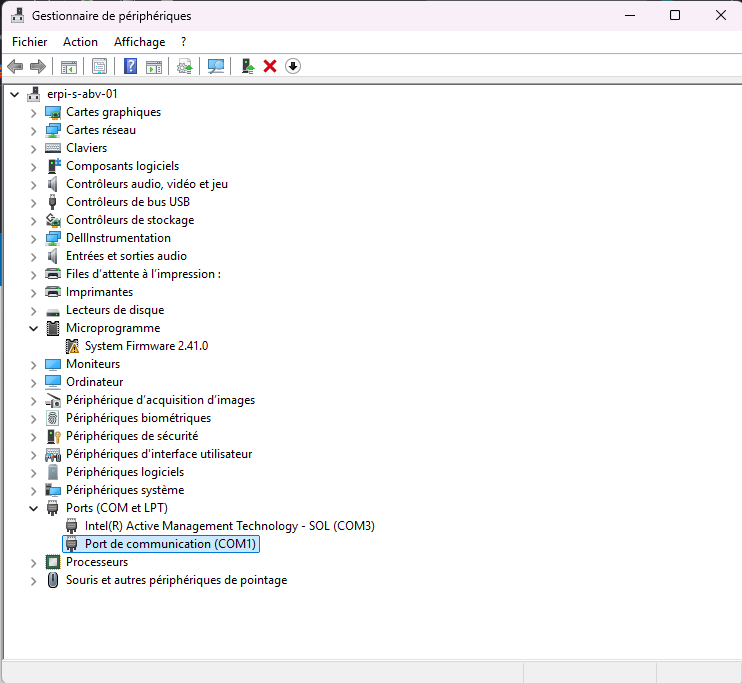Open the Affichage menu
The image size is (742, 683).
139,42
